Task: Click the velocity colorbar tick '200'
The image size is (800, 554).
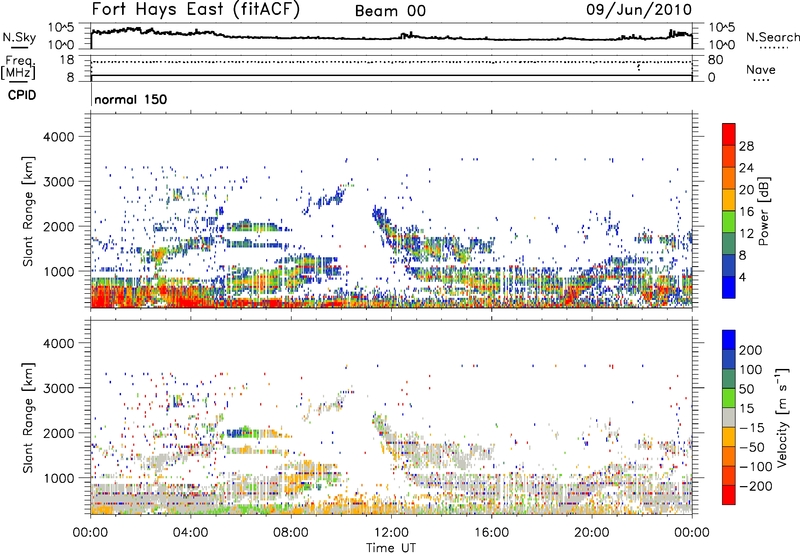Action: (750, 350)
